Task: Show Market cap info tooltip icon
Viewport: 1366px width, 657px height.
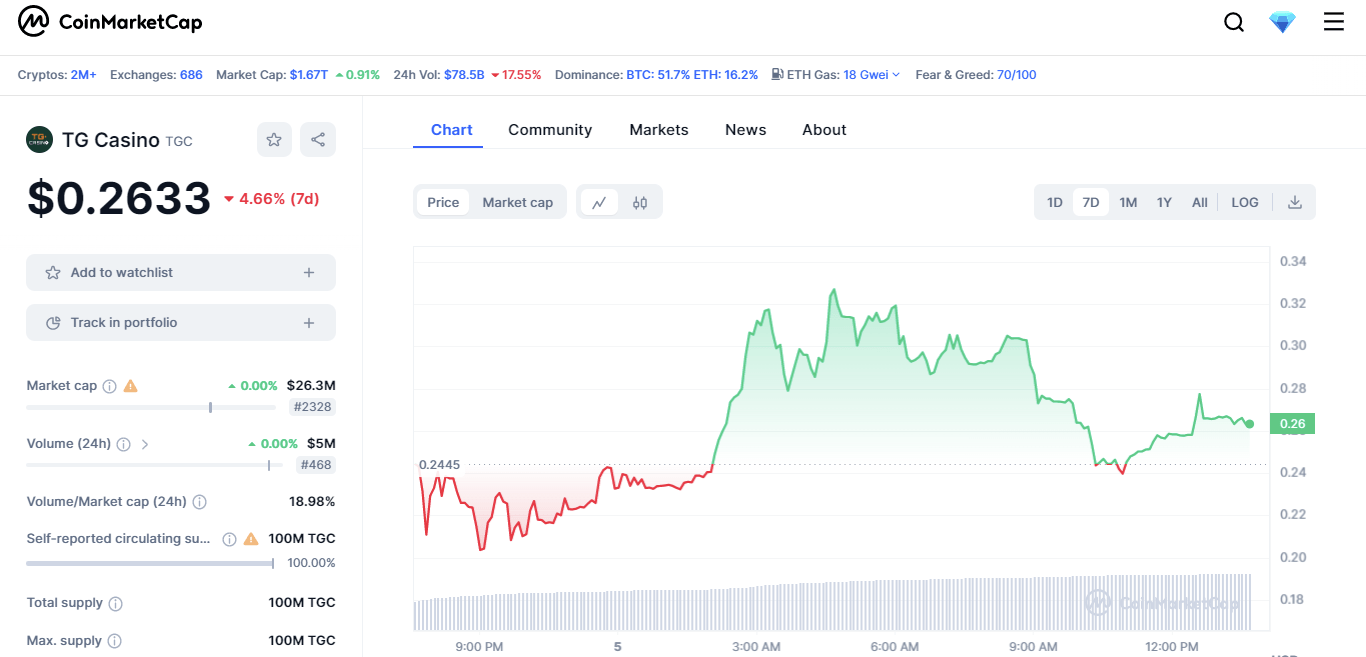Action: [x=110, y=386]
